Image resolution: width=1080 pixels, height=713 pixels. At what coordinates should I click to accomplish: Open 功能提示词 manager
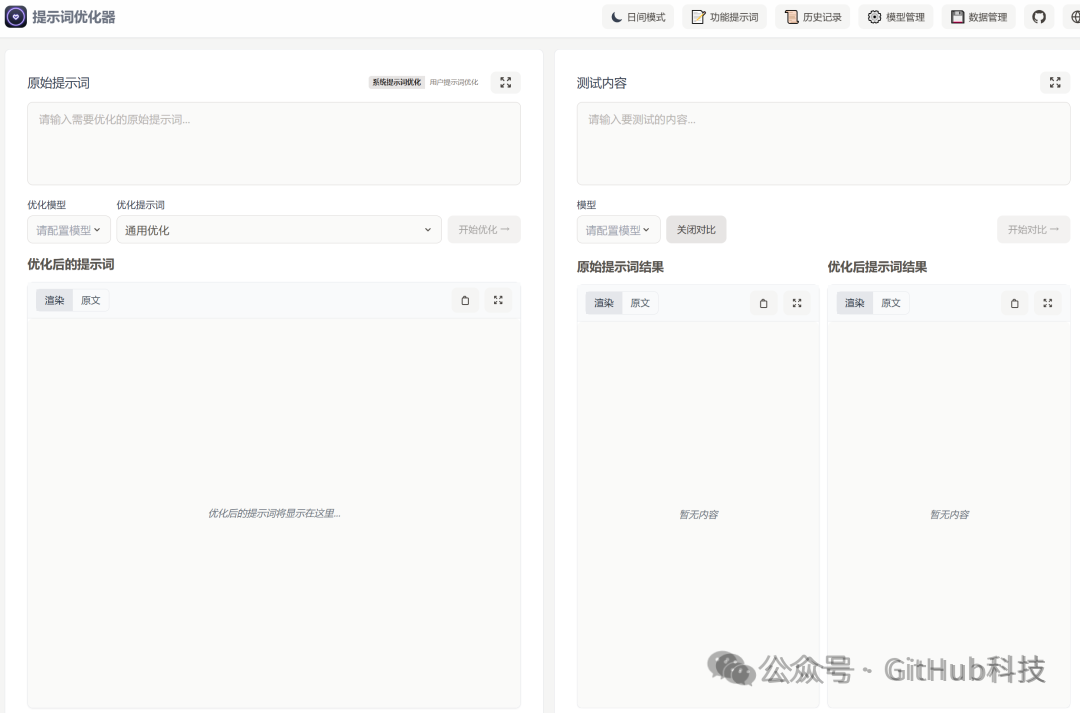725,17
